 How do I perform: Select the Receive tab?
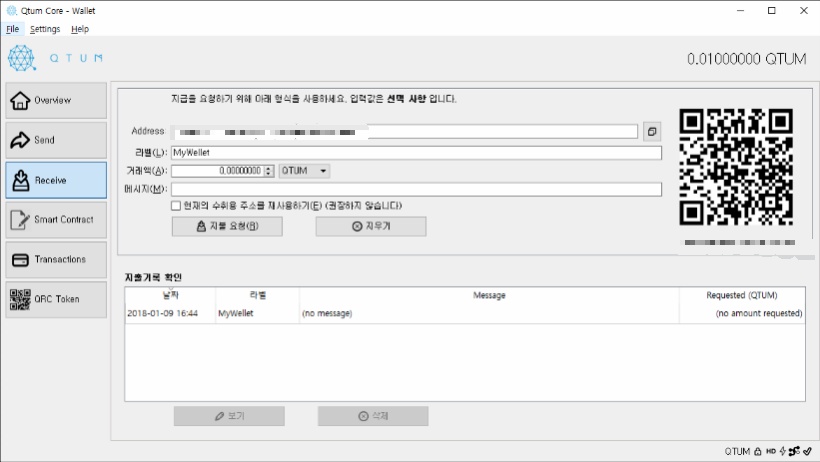coord(56,180)
